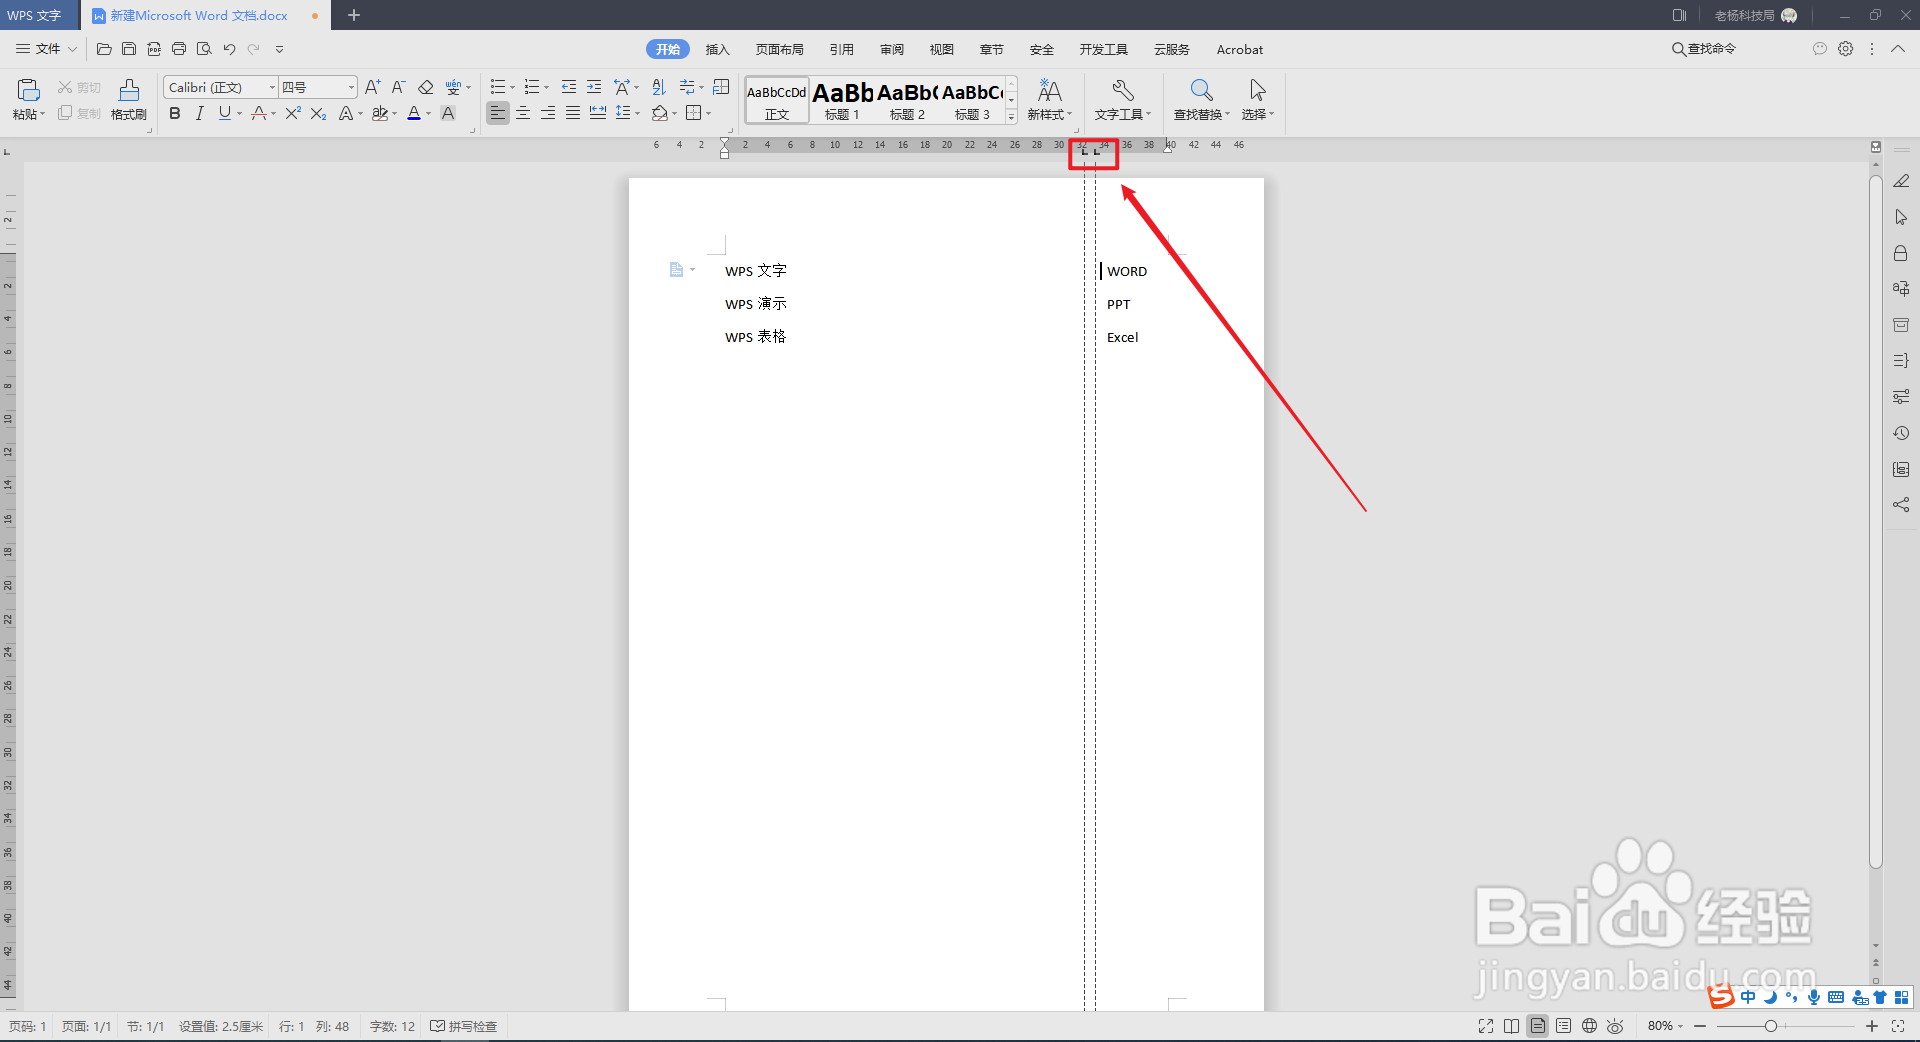This screenshot has height=1042, width=1920.
Task: Toggle left text alignment
Action: (x=498, y=113)
